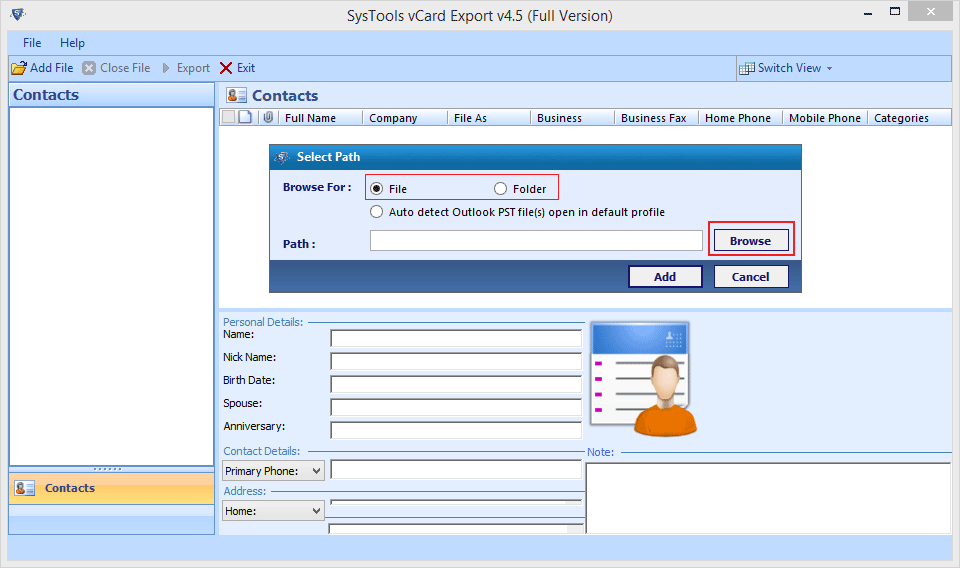Screen dimensions: 960x568
Task: Click the Cancel button in Select Path
Action: tap(751, 277)
